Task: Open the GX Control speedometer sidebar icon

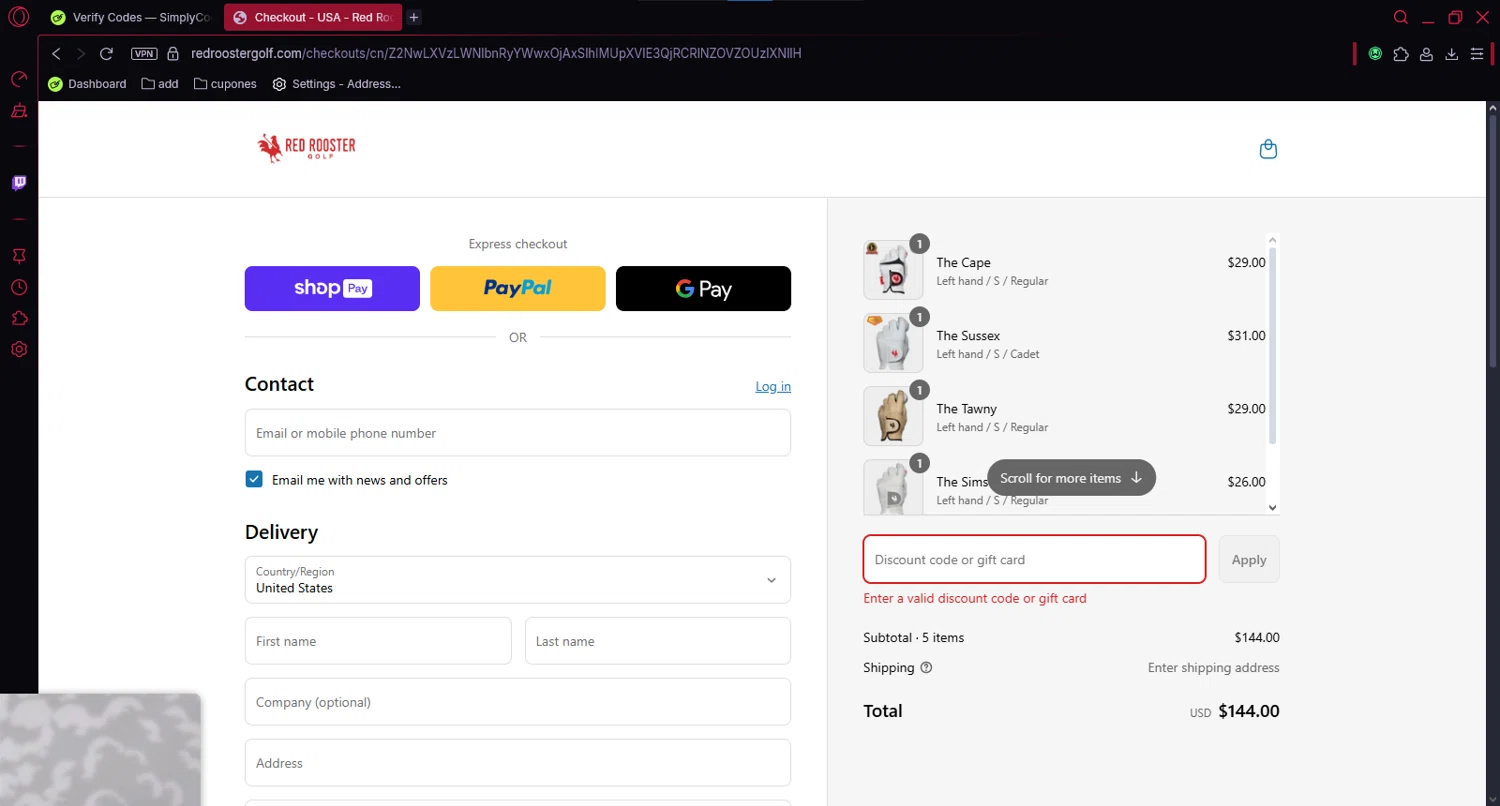Action: coord(19,79)
